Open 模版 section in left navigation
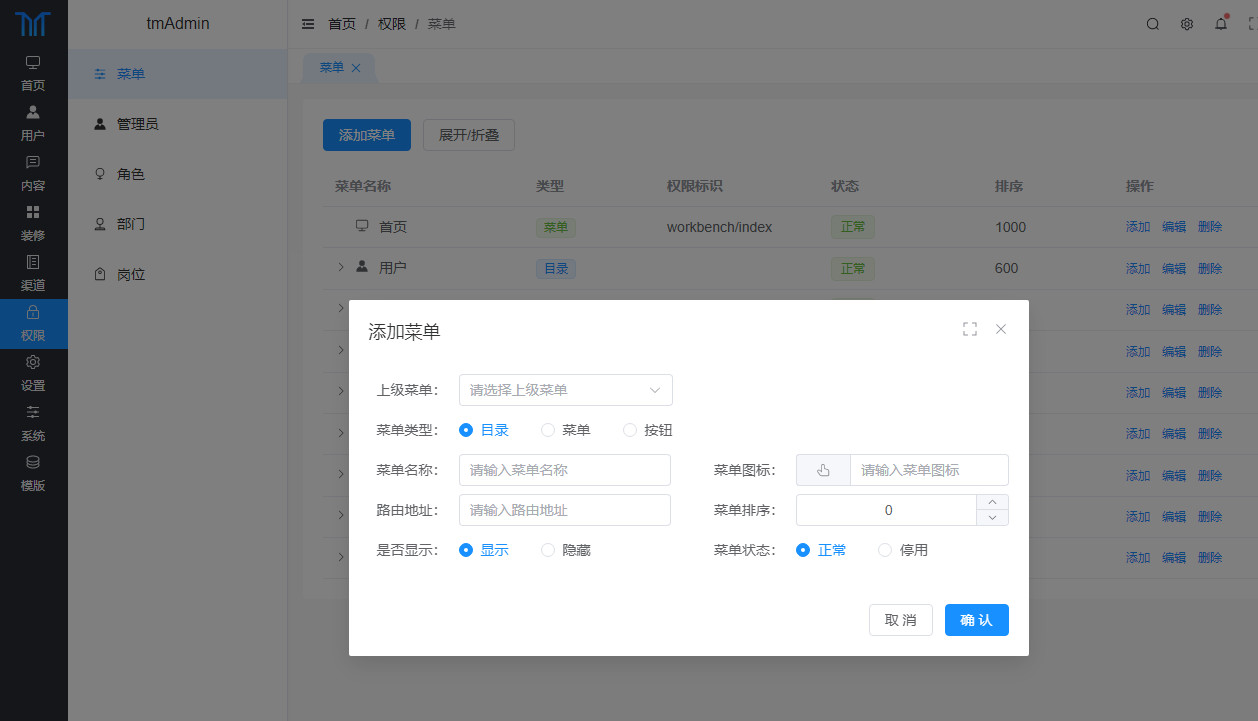 click(x=33, y=474)
